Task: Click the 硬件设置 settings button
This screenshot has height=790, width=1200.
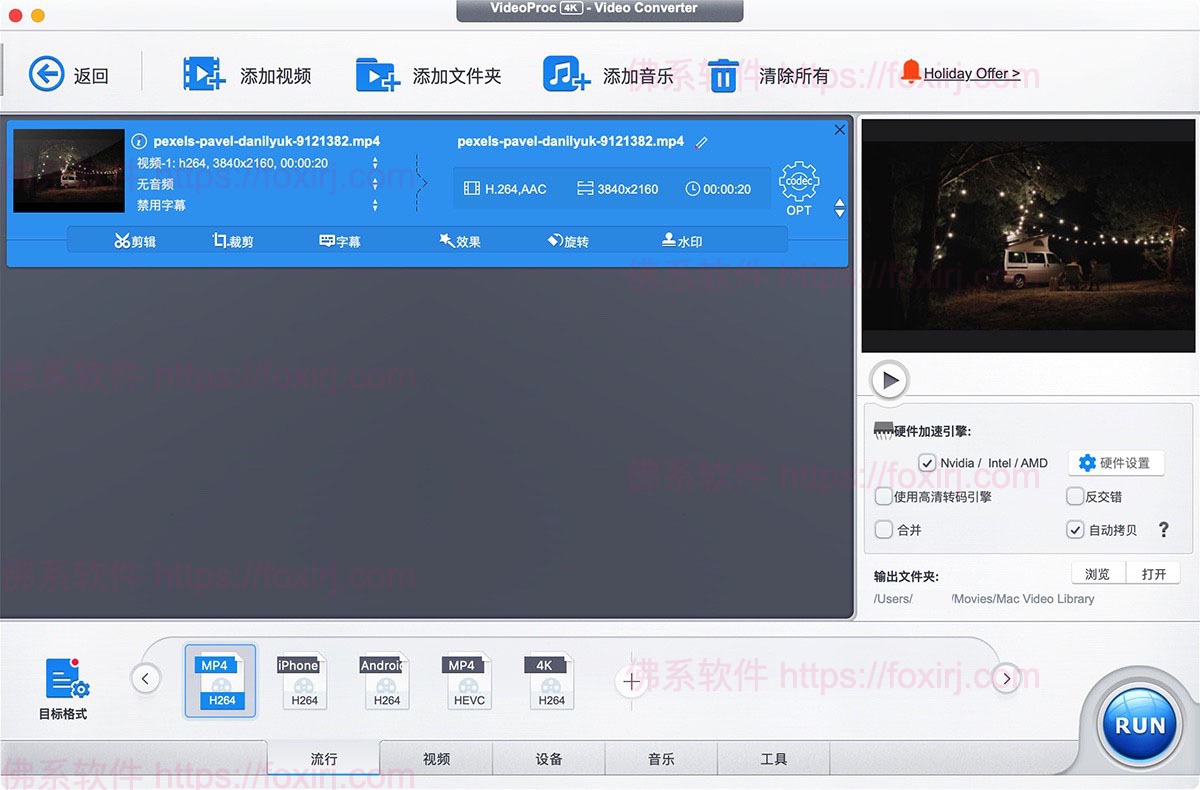Action: [x=1116, y=463]
